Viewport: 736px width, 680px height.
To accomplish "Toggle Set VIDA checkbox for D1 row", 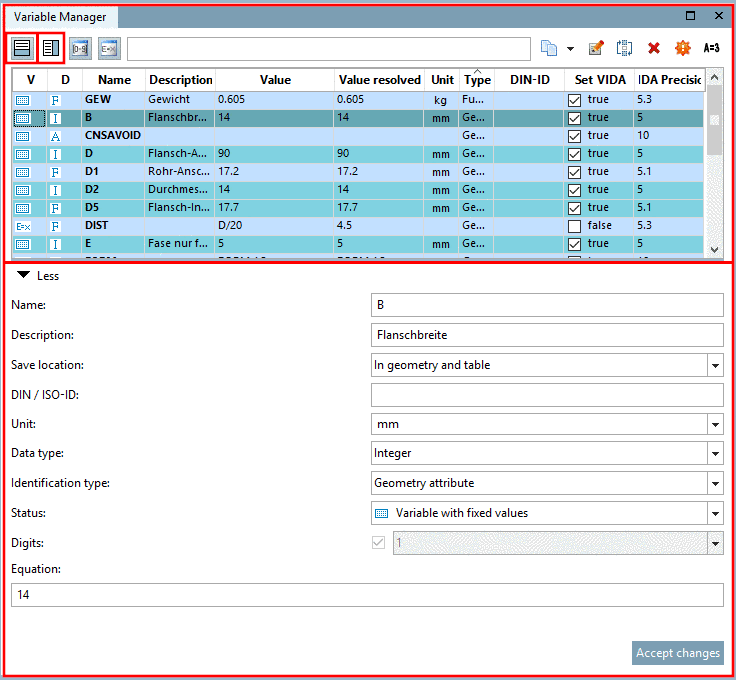I will click(x=575, y=172).
